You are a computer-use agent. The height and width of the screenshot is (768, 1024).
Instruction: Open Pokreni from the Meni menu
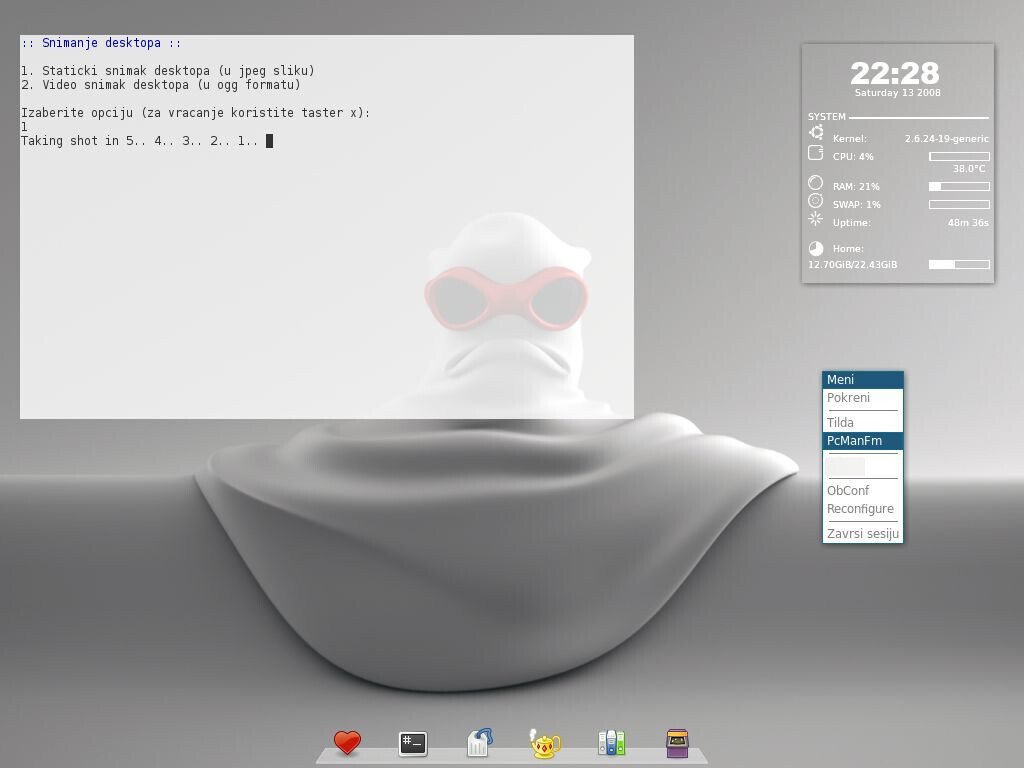[x=850, y=397]
